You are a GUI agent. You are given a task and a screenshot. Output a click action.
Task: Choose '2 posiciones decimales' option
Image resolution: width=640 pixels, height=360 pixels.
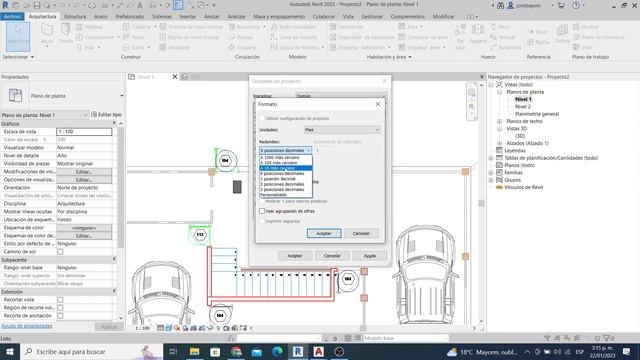click(x=286, y=184)
